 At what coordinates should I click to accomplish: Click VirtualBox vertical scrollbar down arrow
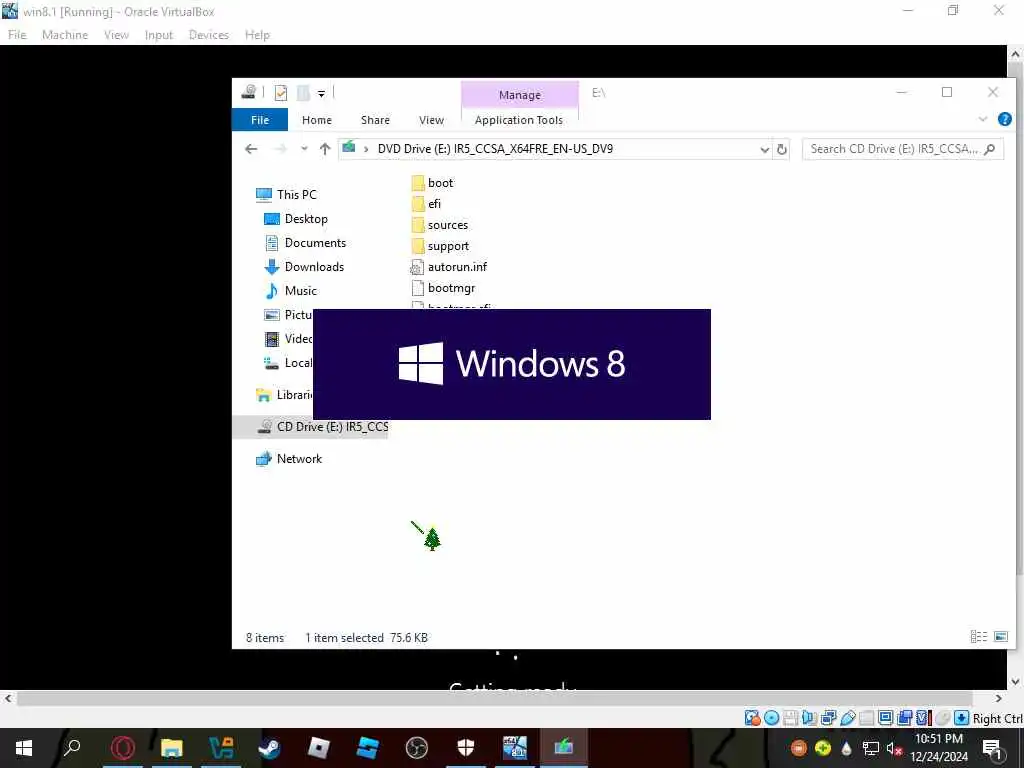[x=1015, y=682]
